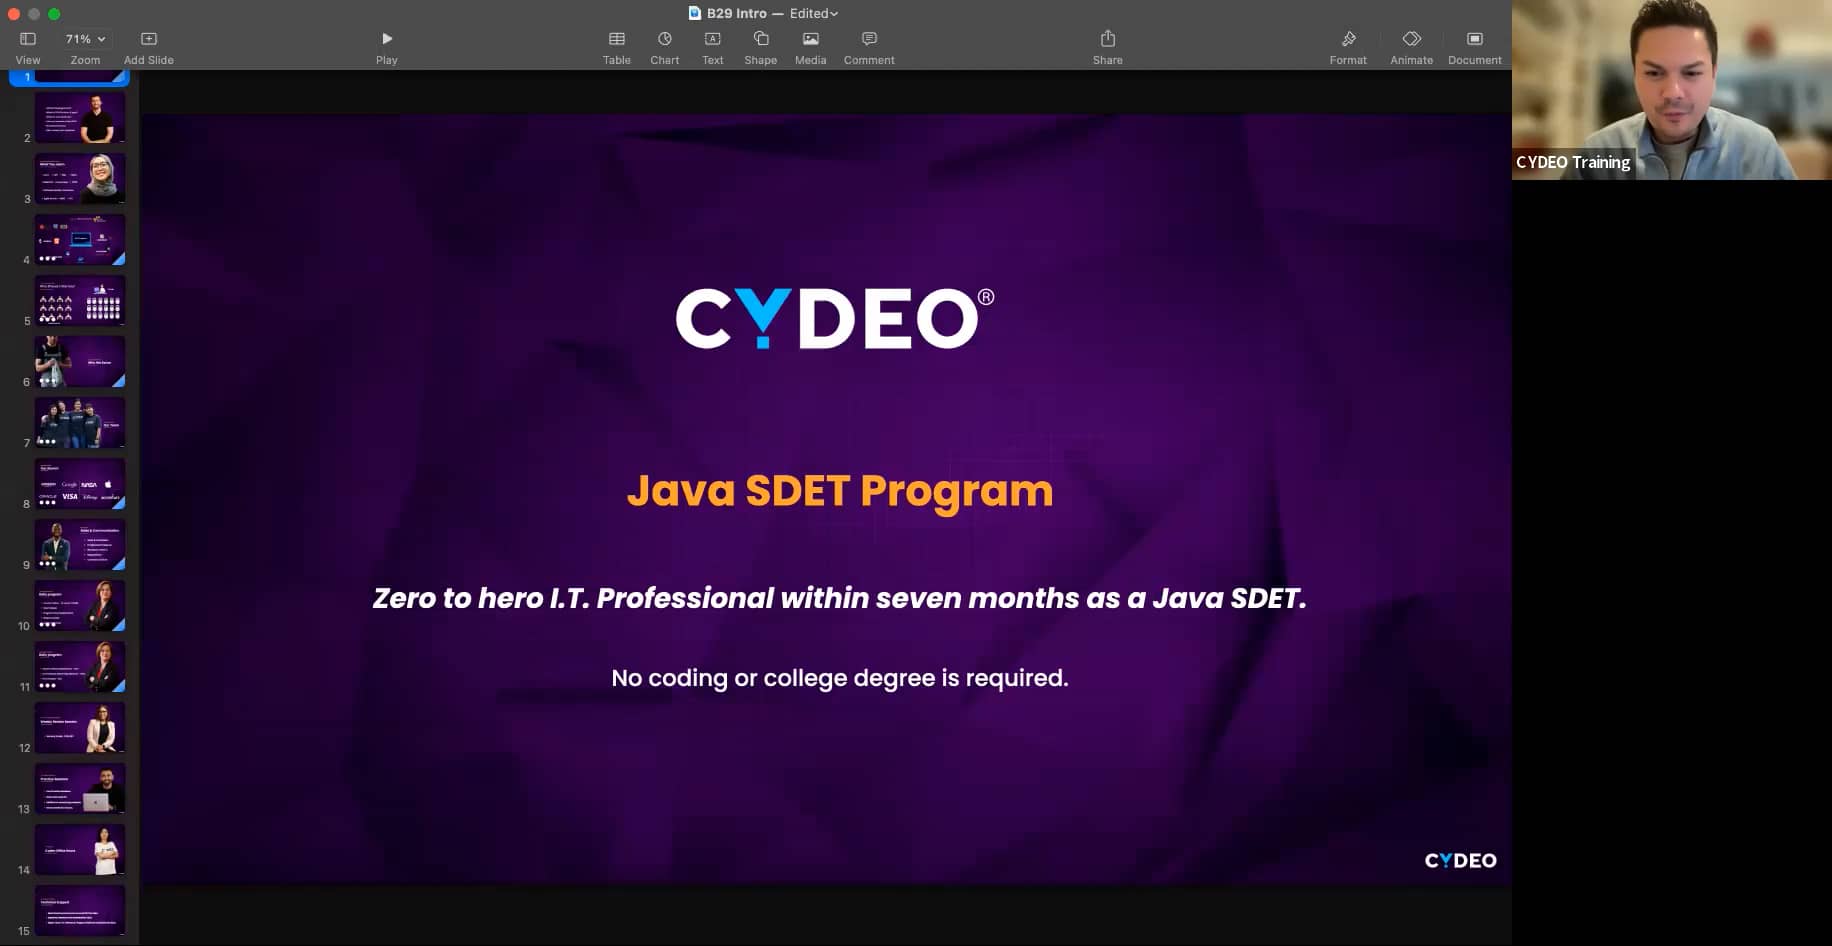Click the CYDEO Training webcam label
1832x946 pixels.
tap(1572, 161)
